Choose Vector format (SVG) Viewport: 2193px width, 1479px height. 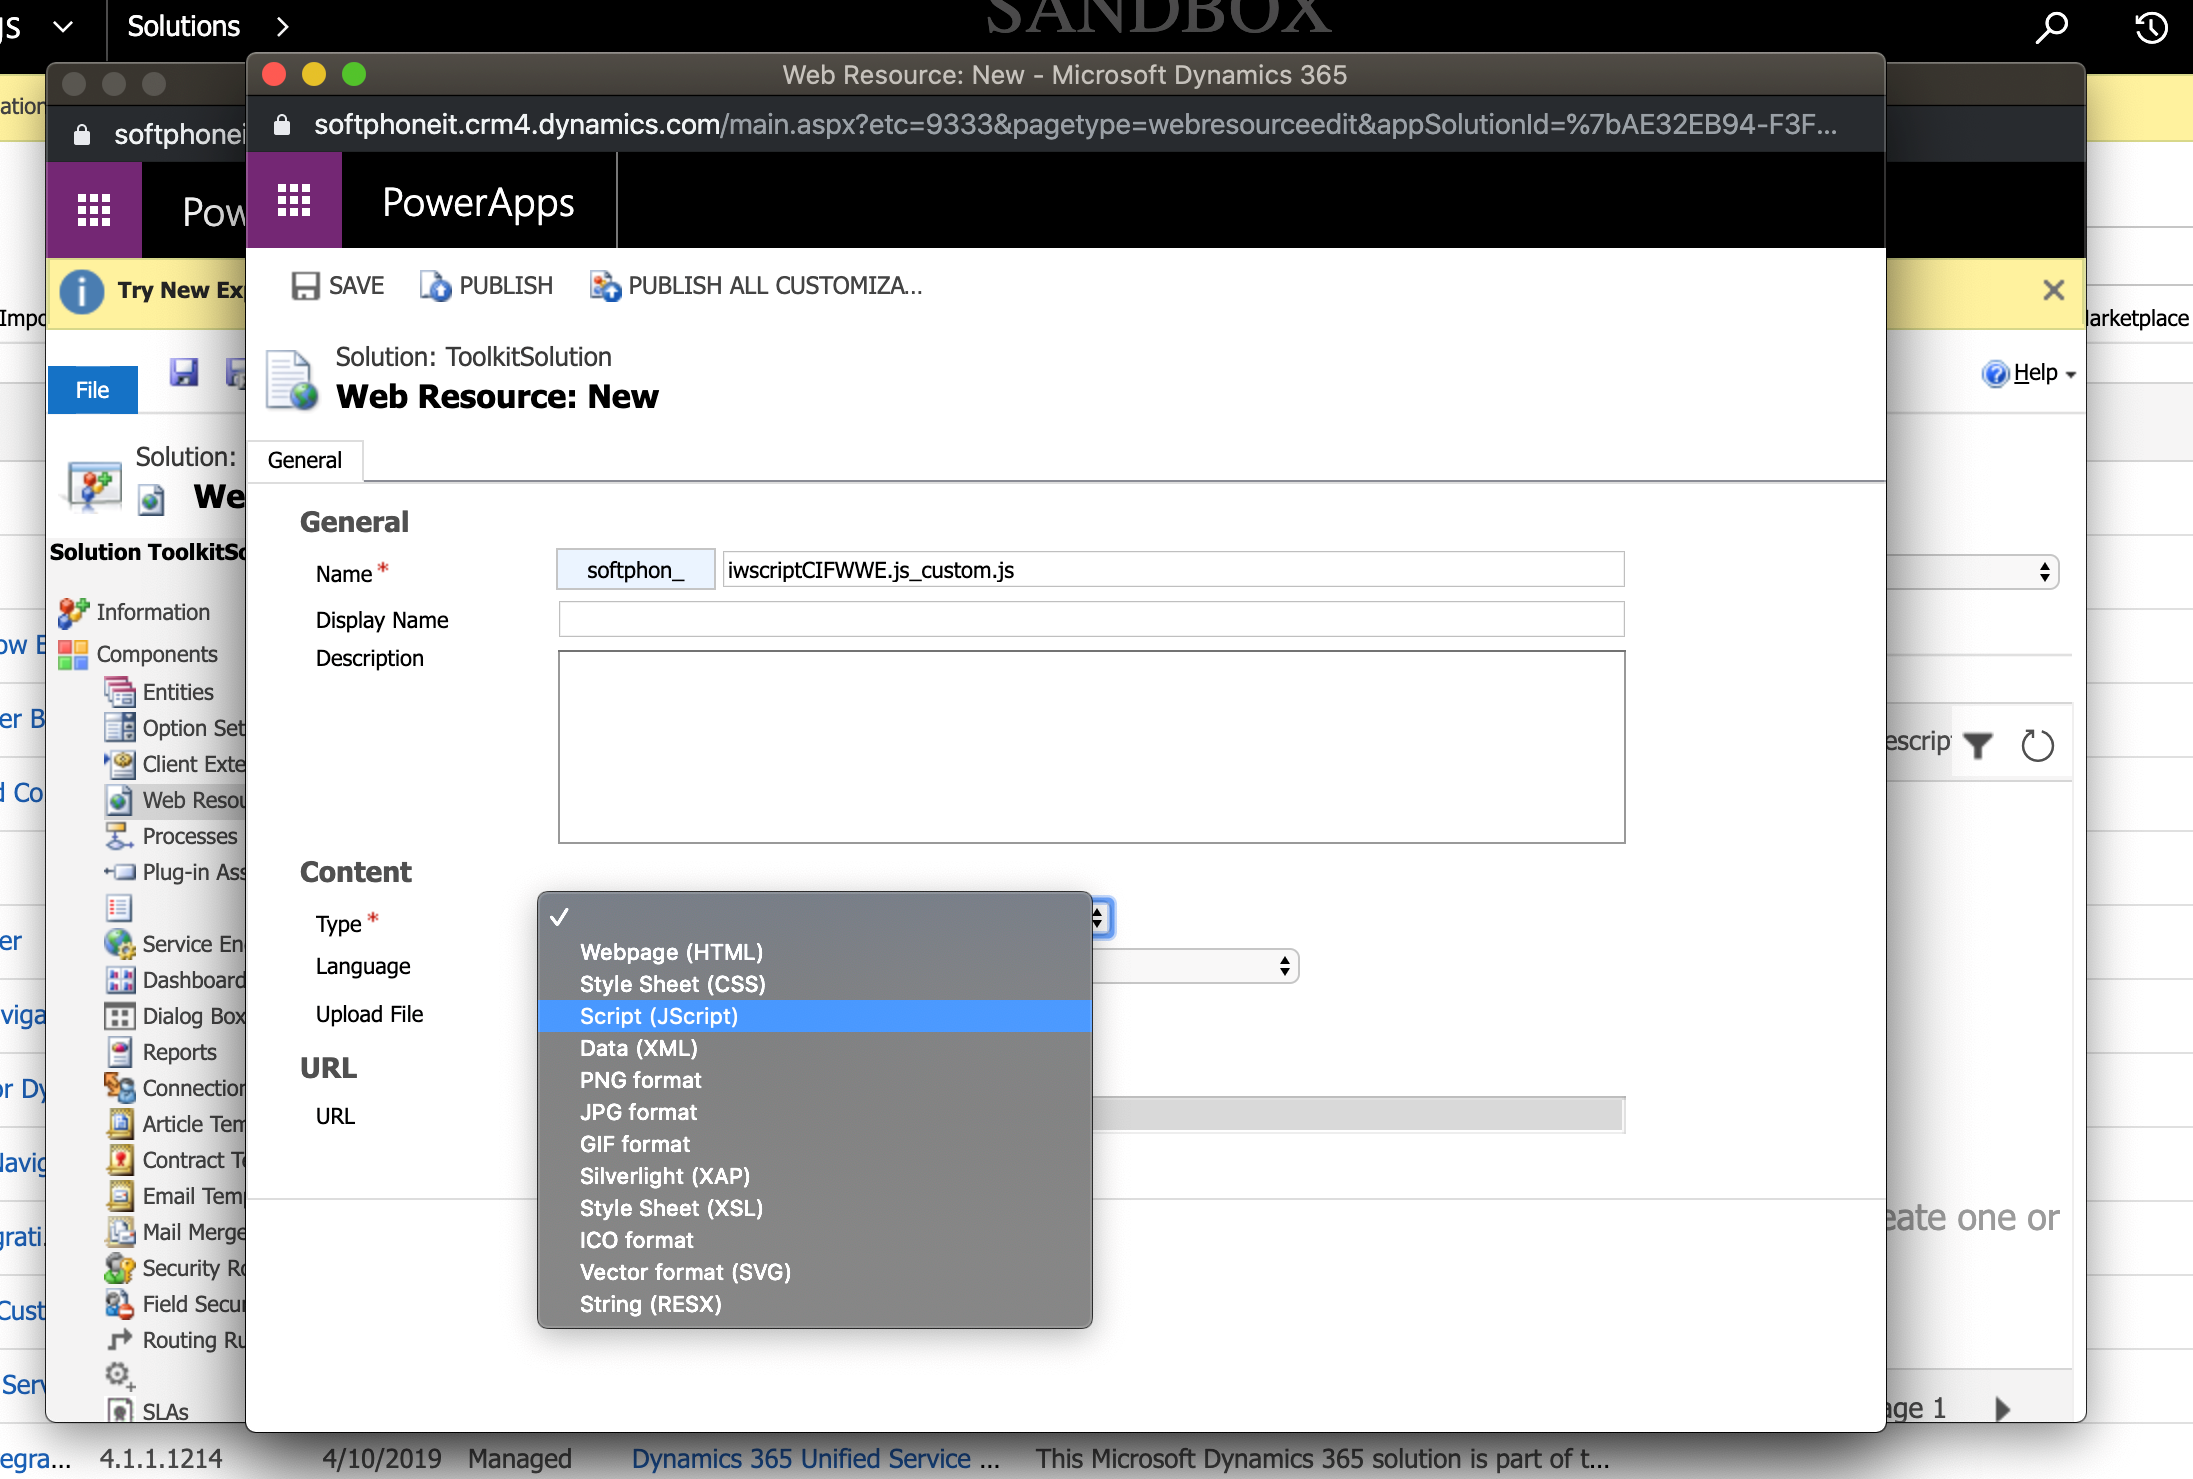pos(814,1272)
